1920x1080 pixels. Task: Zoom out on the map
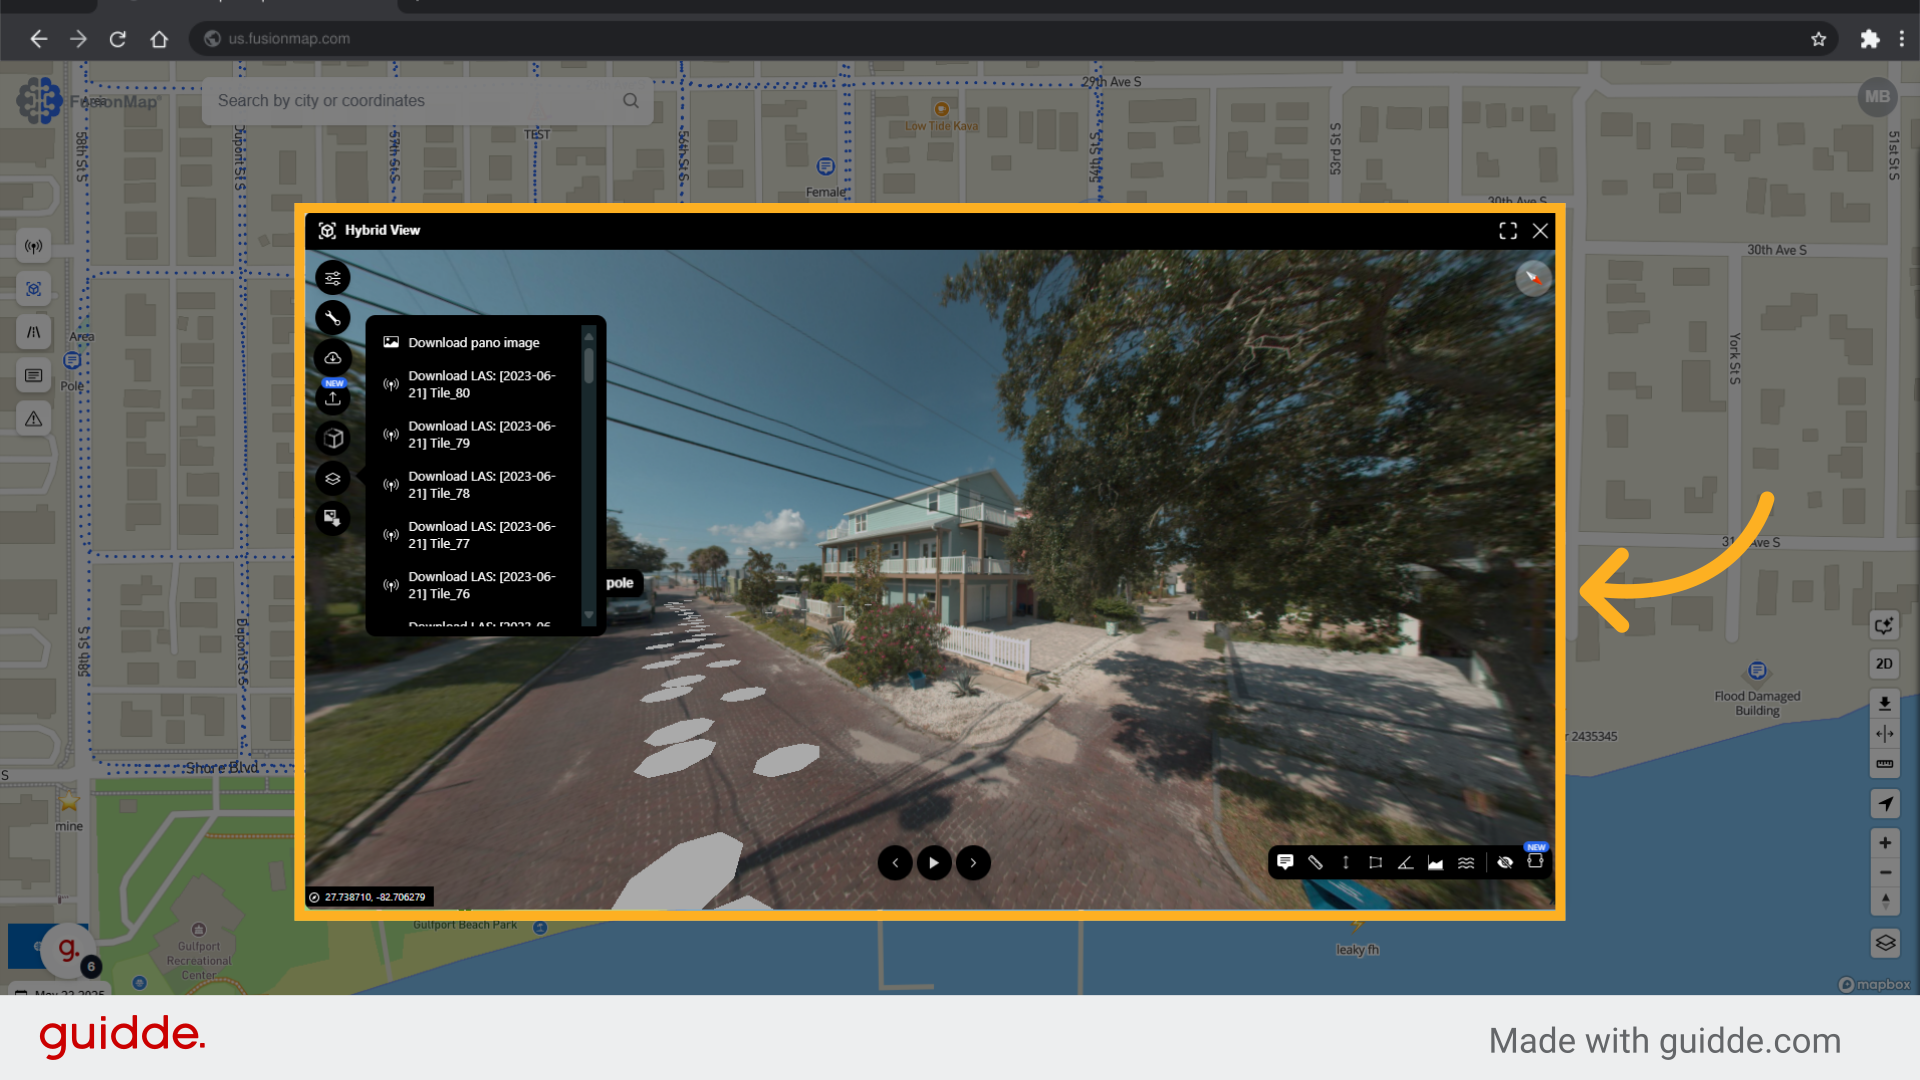tap(1885, 873)
